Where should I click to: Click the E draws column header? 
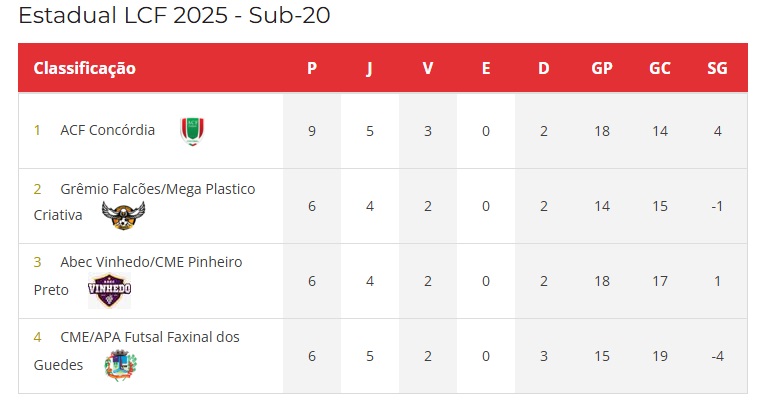pos(486,68)
